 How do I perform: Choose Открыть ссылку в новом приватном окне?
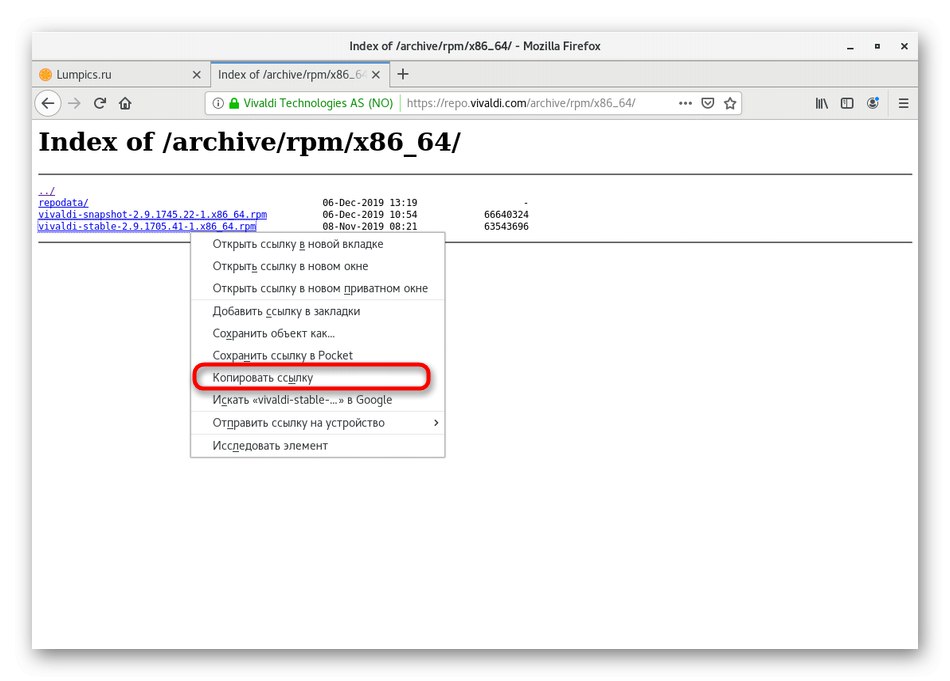click(x=317, y=288)
